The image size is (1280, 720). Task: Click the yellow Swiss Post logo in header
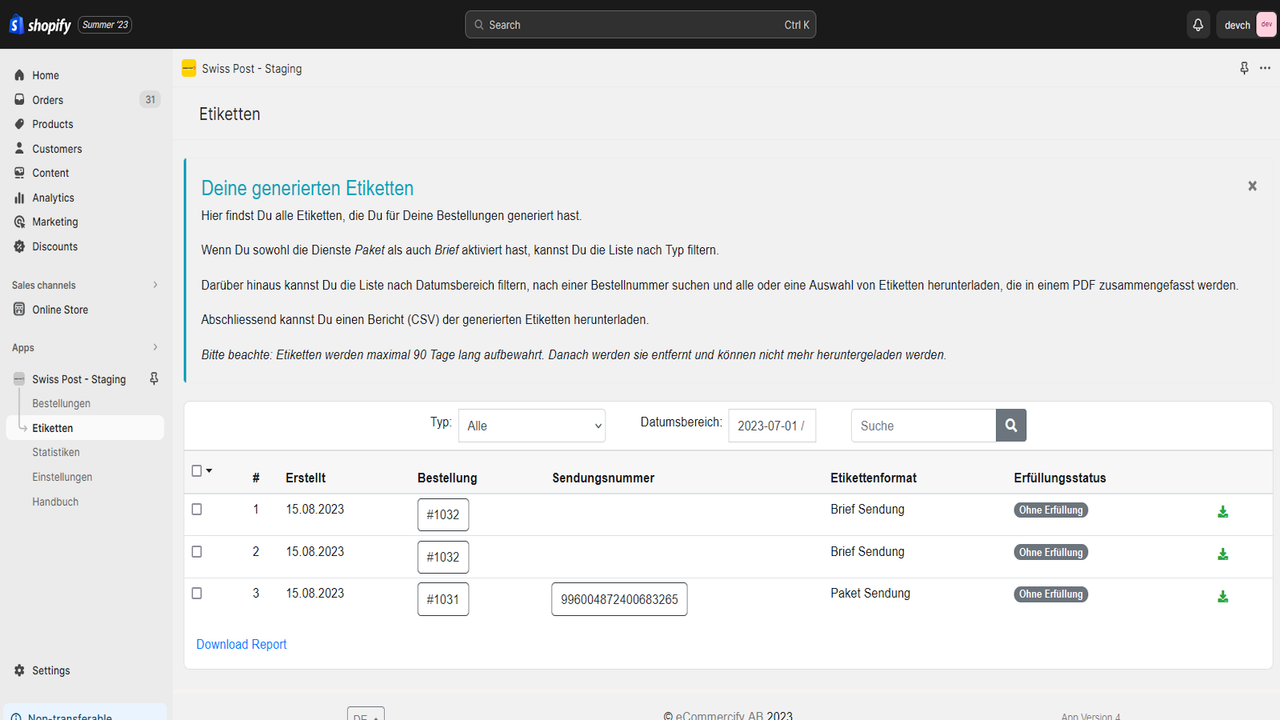tap(189, 69)
